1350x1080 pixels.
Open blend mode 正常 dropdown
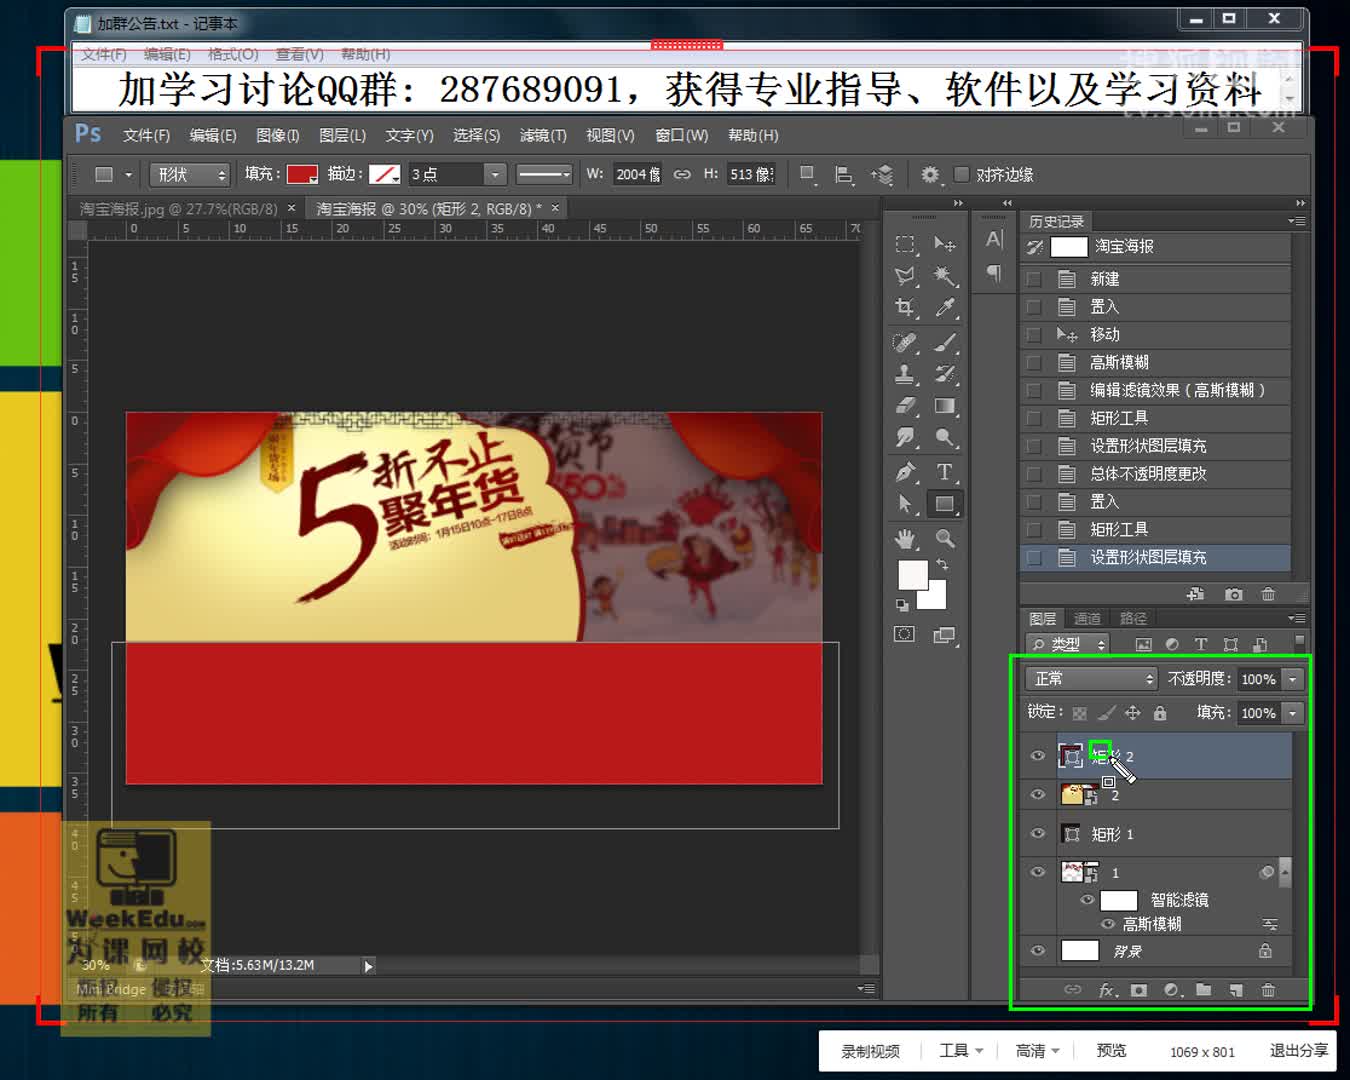(1091, 679)
